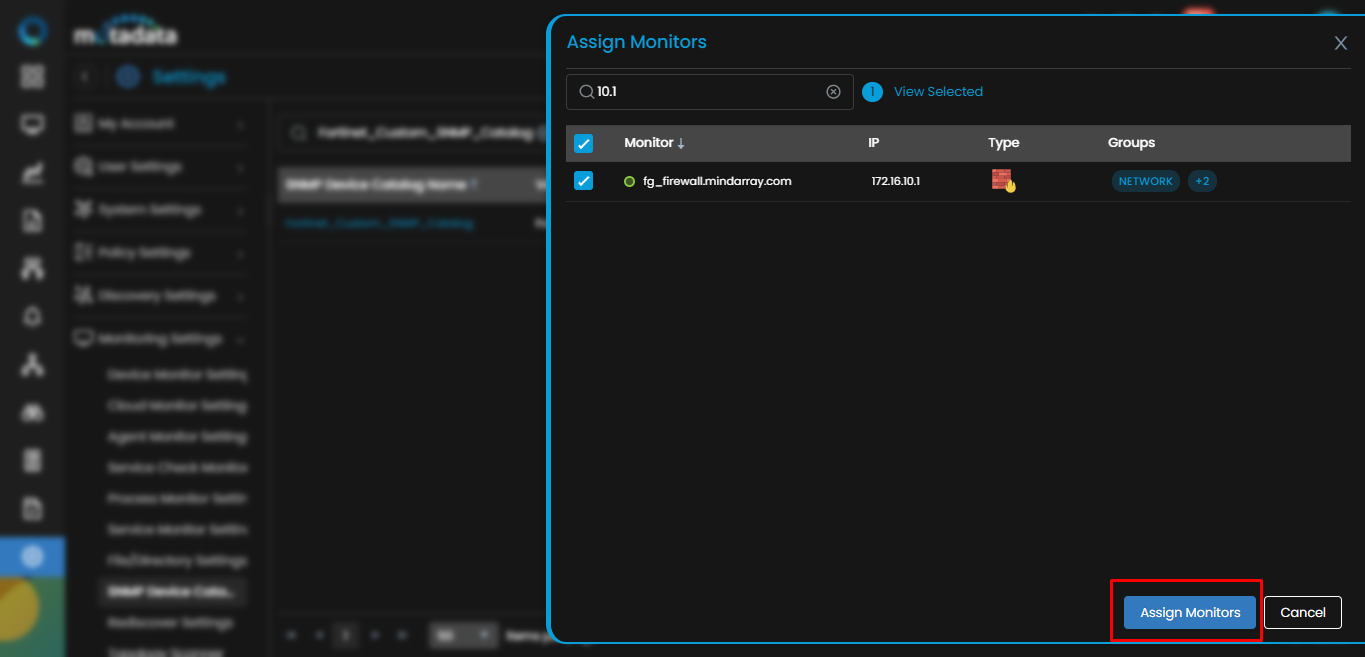Viewport: 1365px width, 657px height.
Task: Open Service Check Monitor submenu item
Action: [x=176, y=468]
